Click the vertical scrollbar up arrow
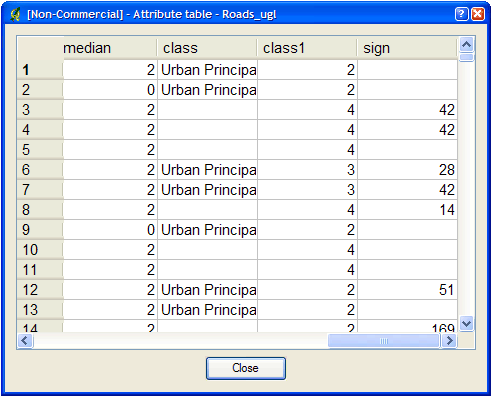The image size is (491, 397). pos(466,44)
